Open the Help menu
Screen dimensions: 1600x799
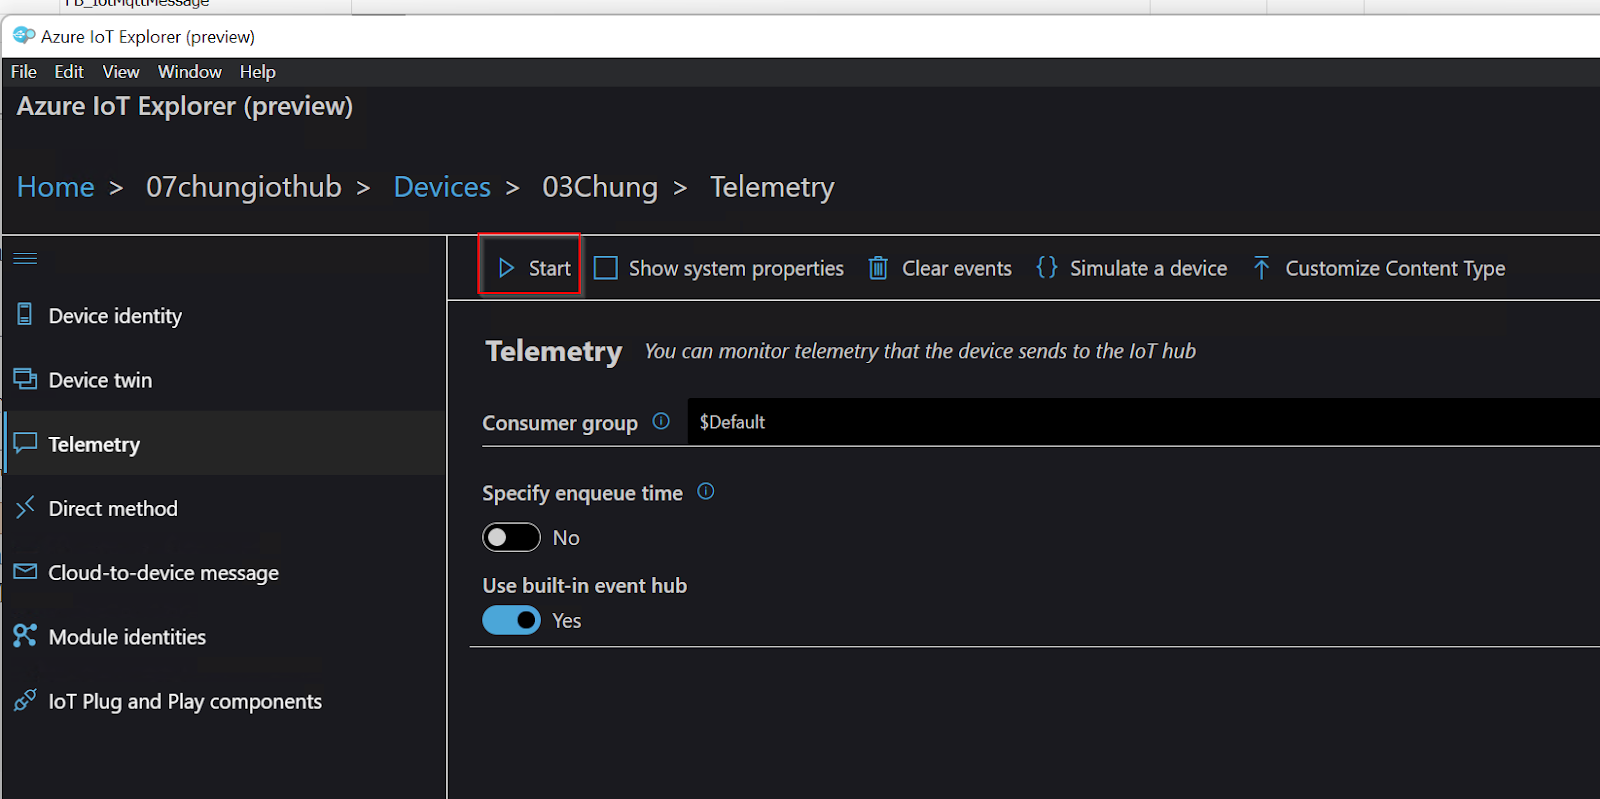[257, 72]
